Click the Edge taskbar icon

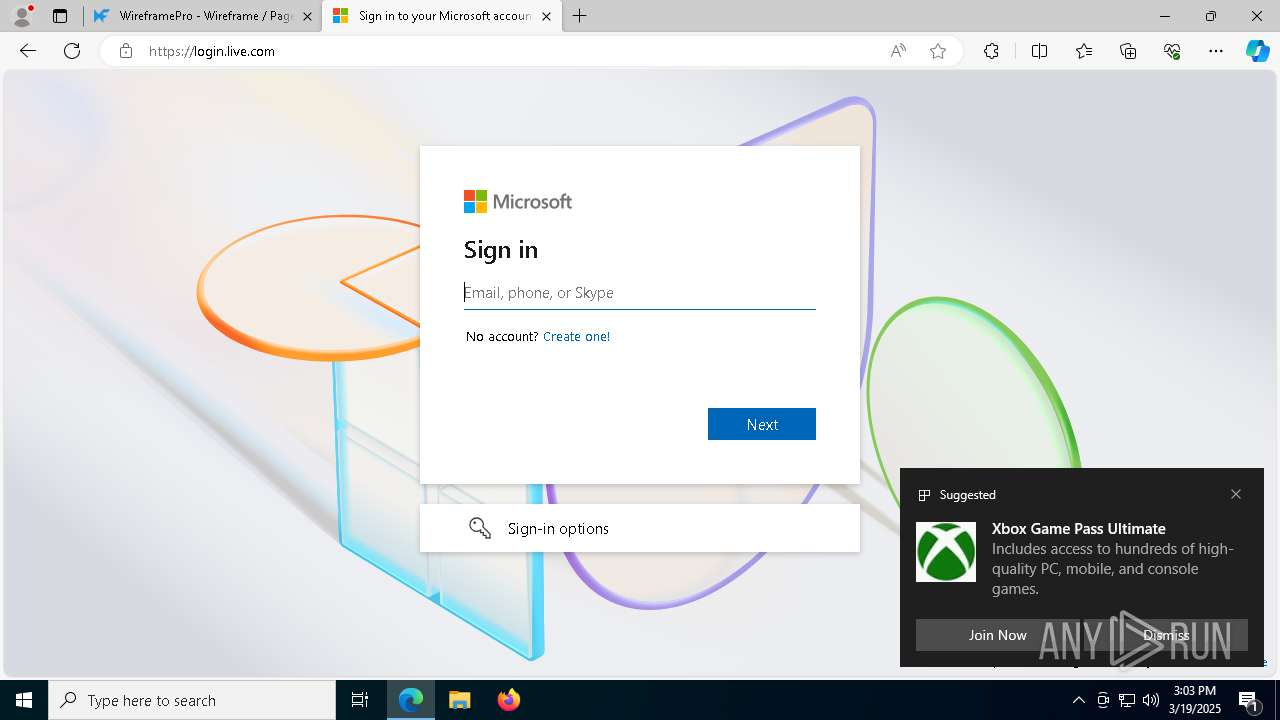tap(411, 700)
